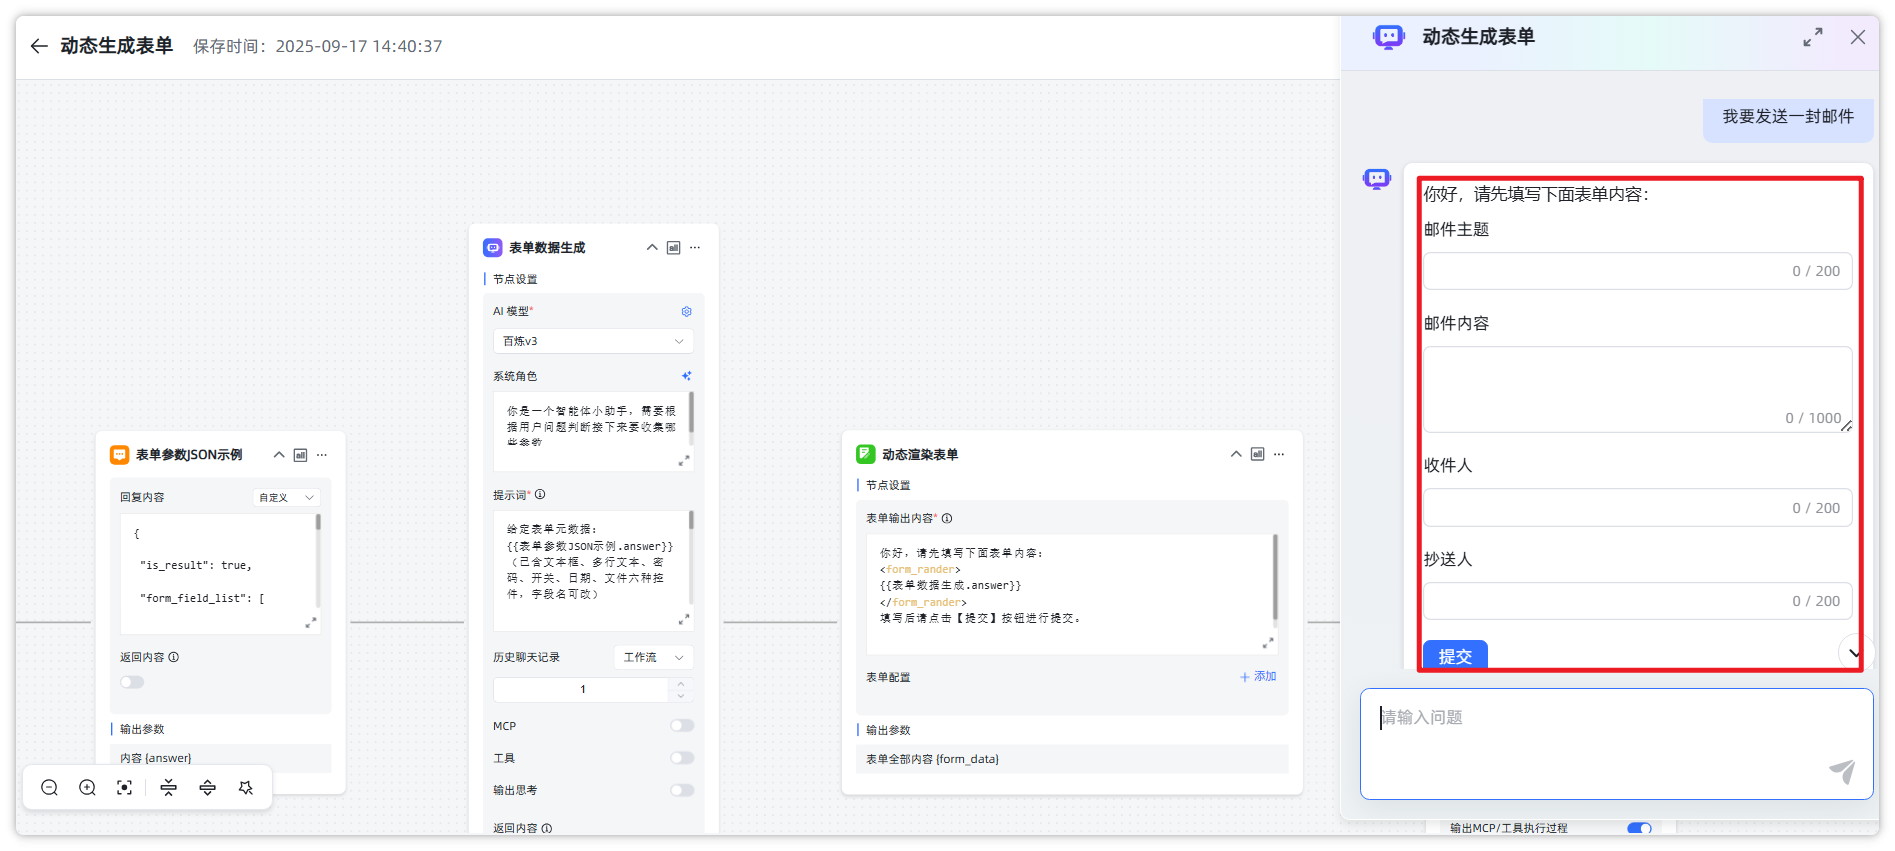Click the green 动态渲染表单 node icon
Image resolution: width=1895 pixels, height=851 pixels.
[865, 454]
